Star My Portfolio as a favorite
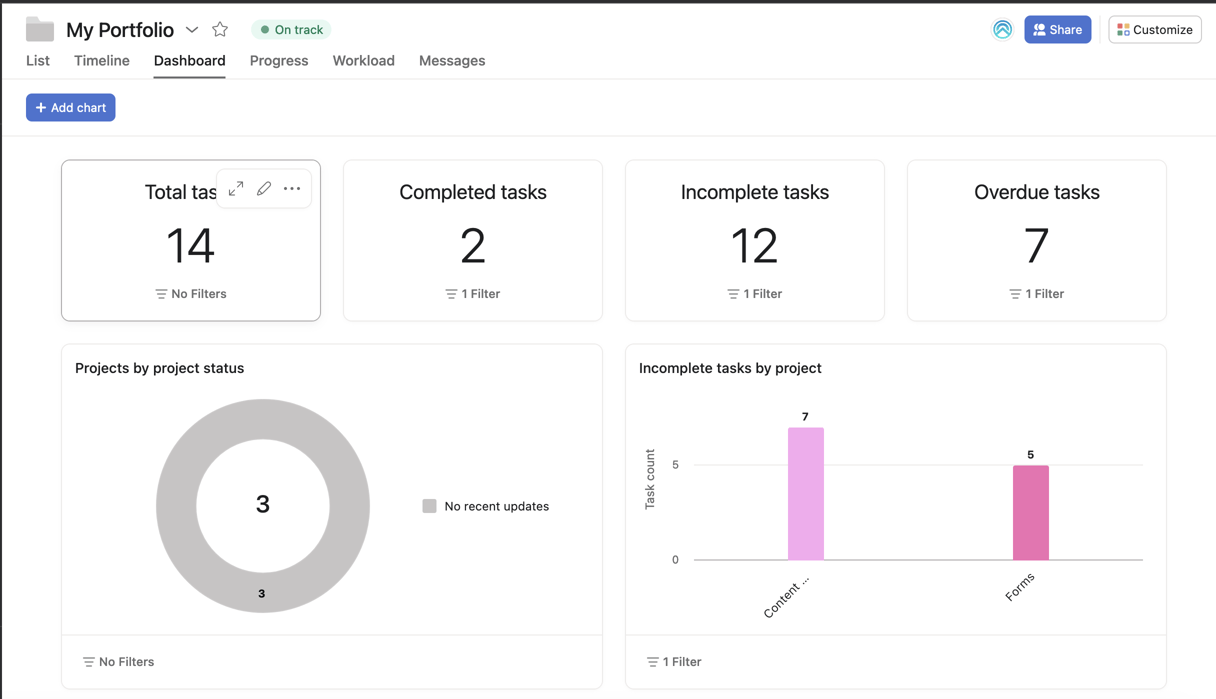This screenshot has height=699, width=1216. (x=219, y=29)
